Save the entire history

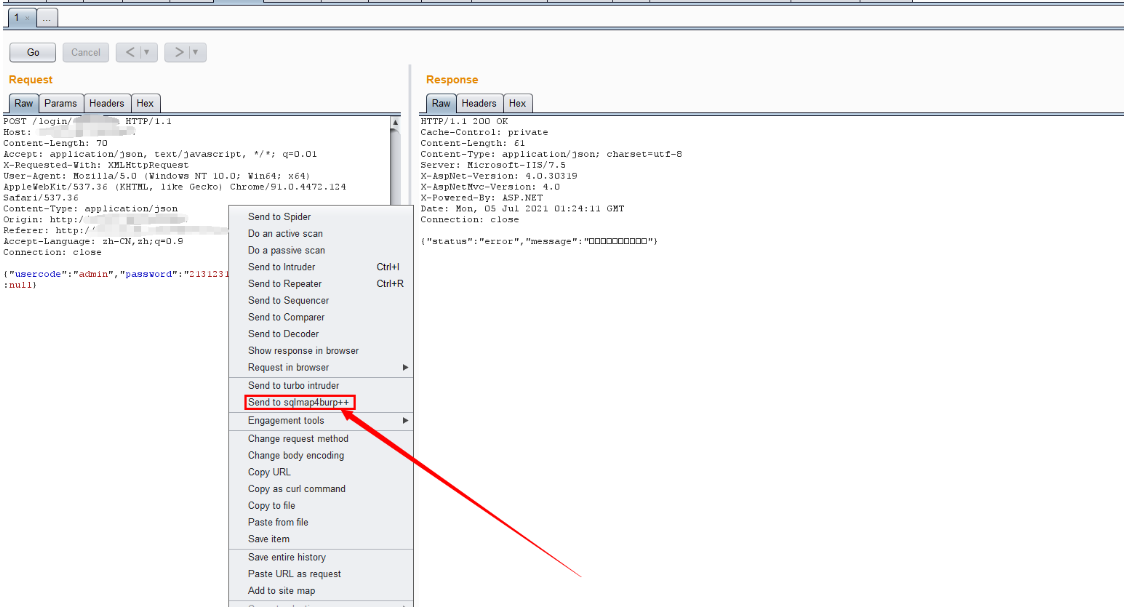point(289,556)
